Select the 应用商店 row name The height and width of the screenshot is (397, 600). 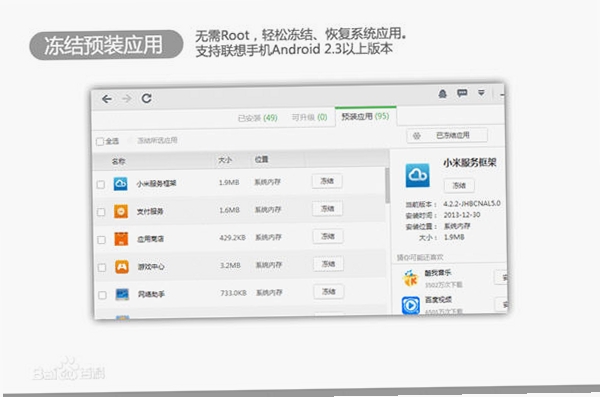150,239
